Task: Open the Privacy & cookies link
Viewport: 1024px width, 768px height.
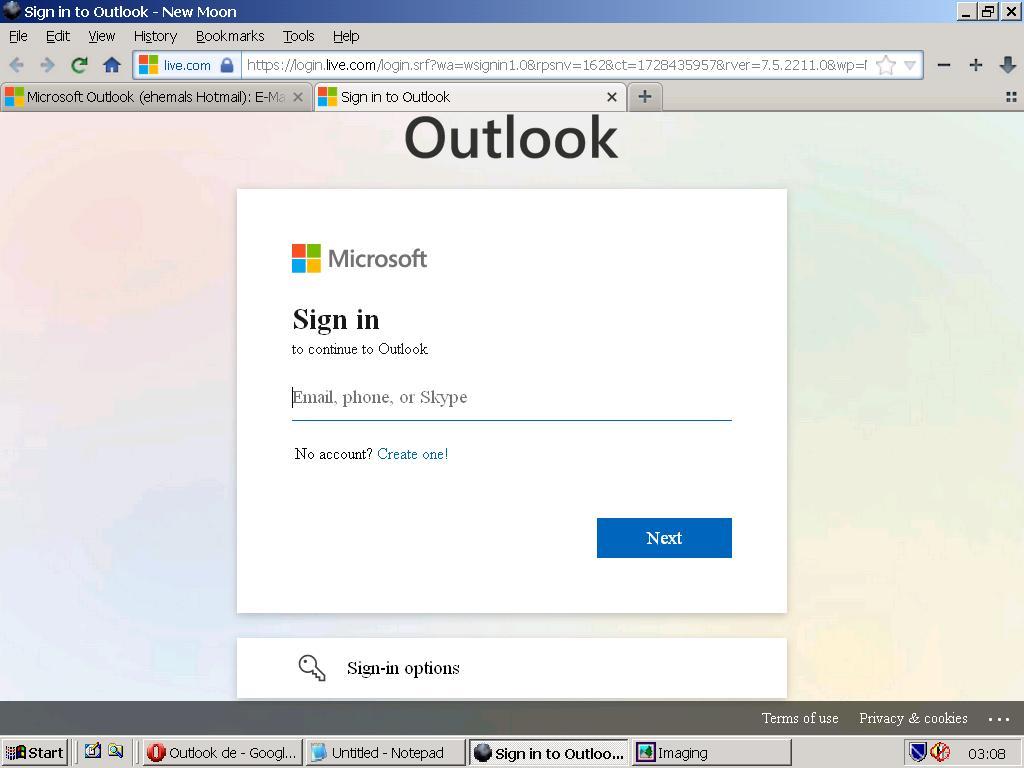Action: click(x=913, y=718)
